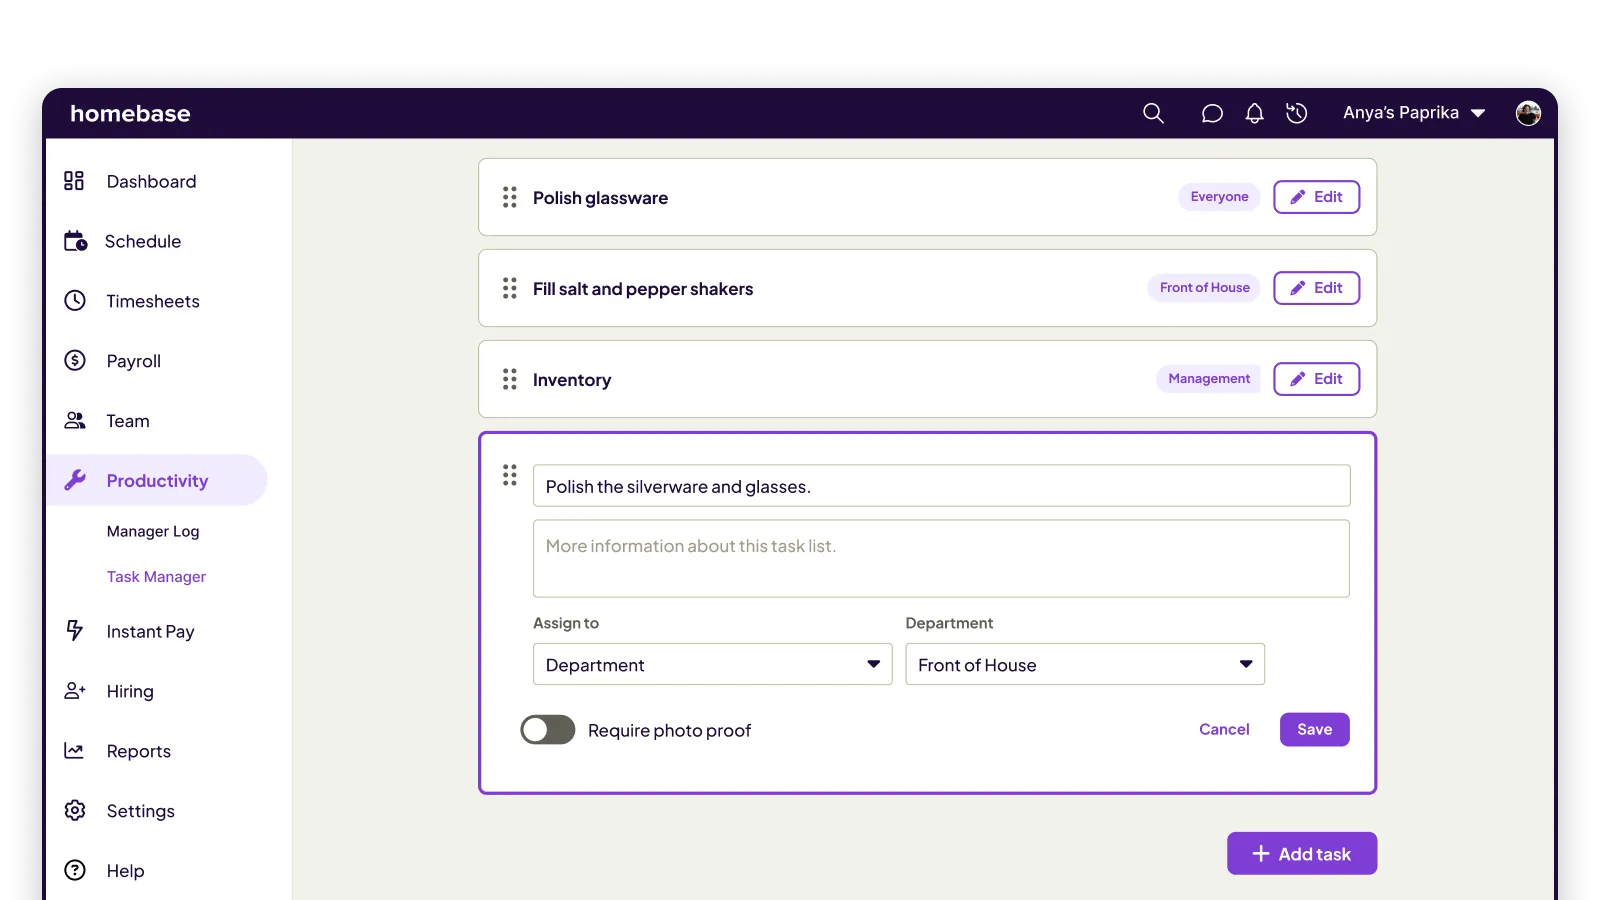Save the Polish the silverware task

click(x=1314, y=729)
